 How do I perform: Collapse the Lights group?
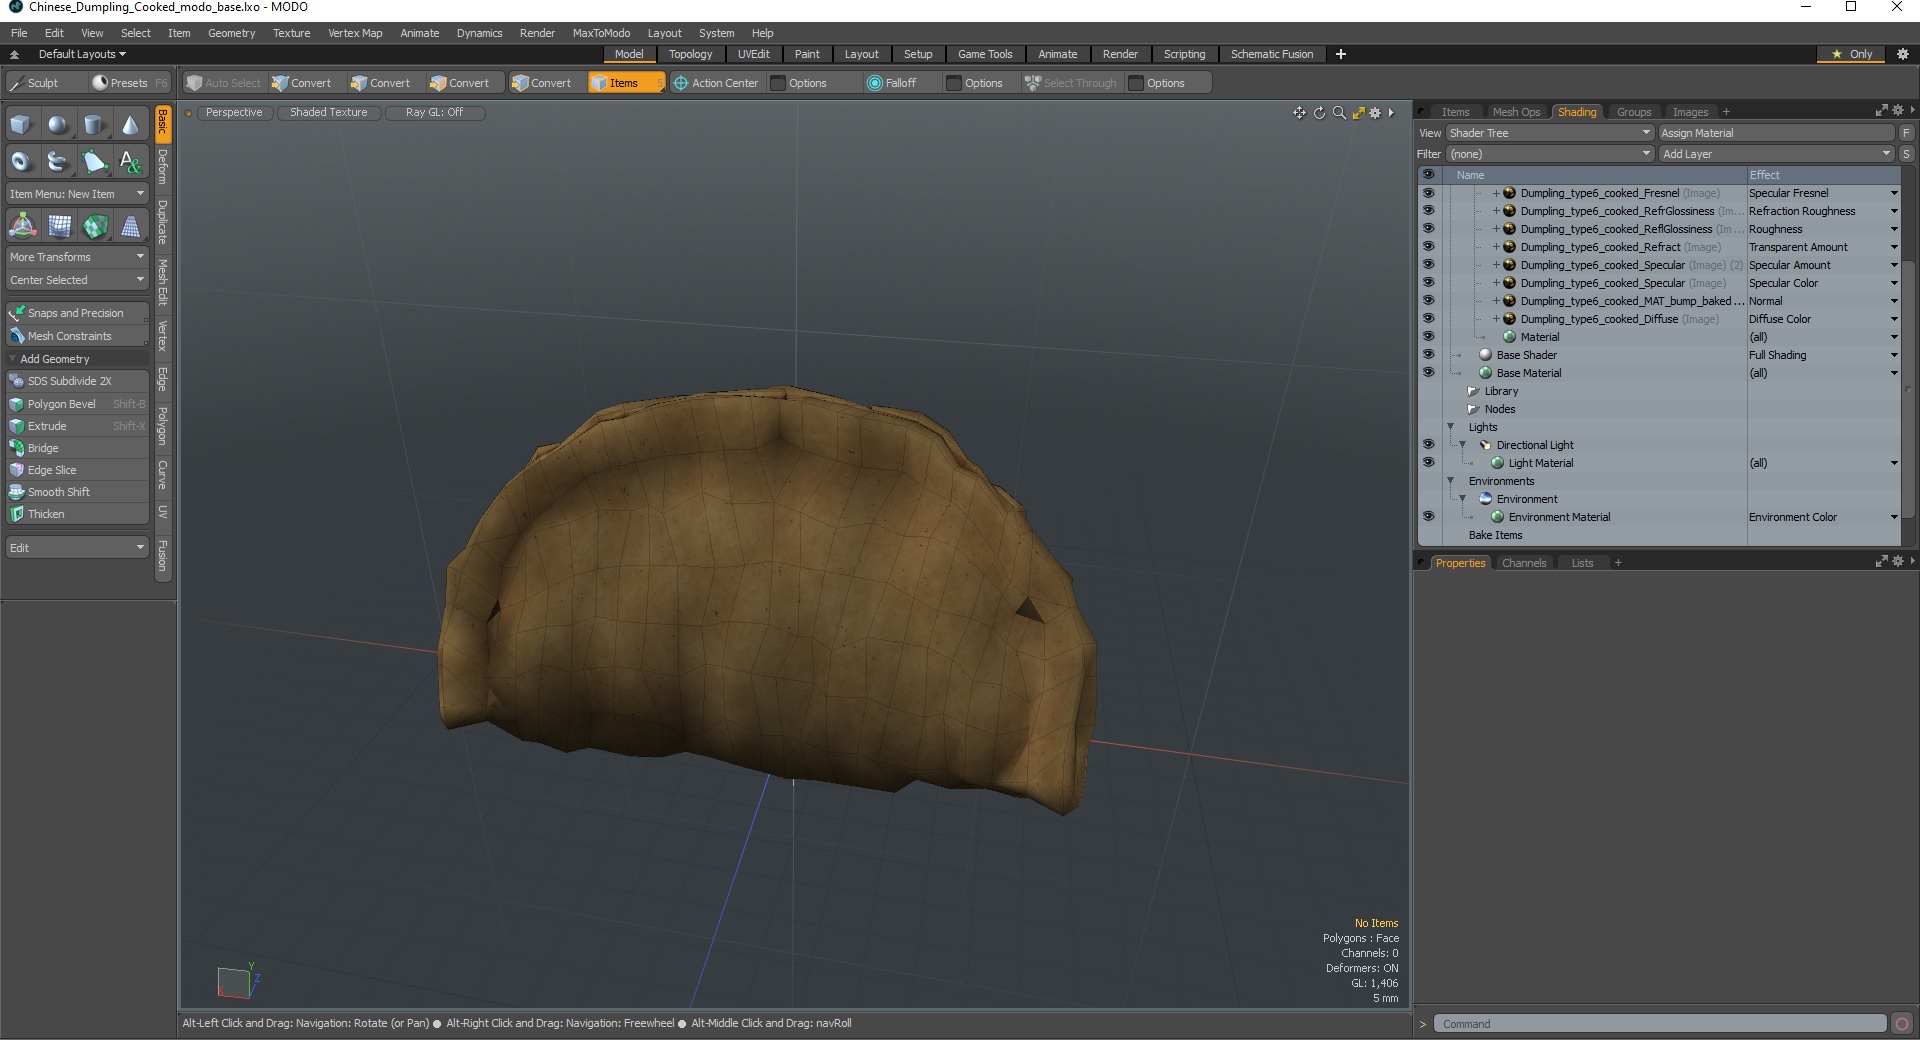1451,427
